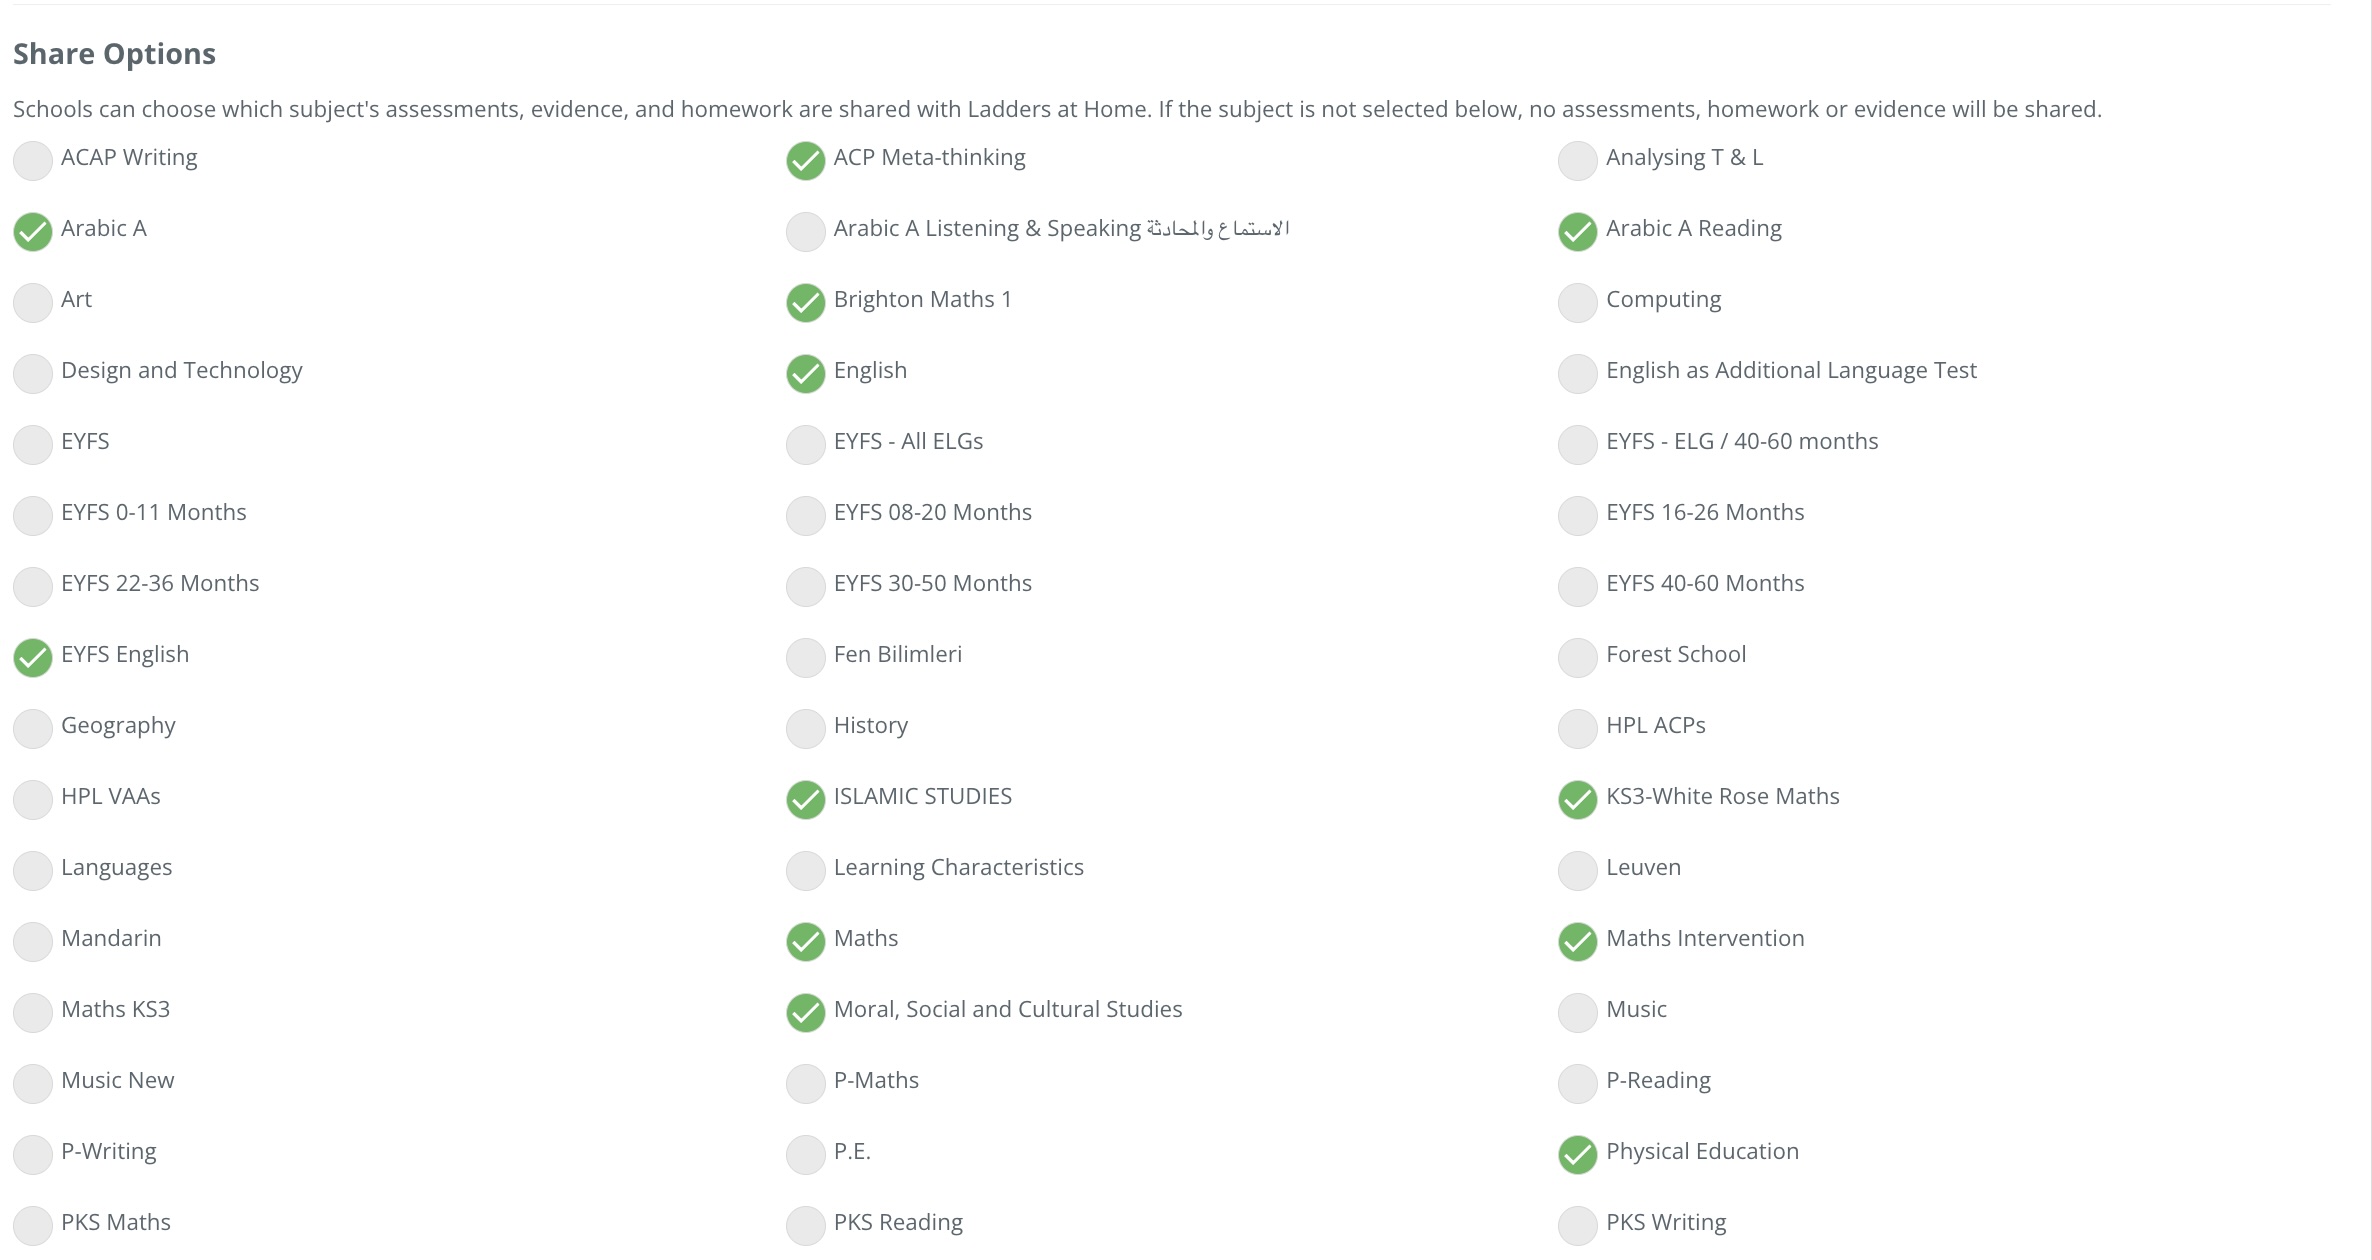Screen dimensions: 2372x1260
Task: Enable the Geography subject checkbox
Action: pyautogui.click(x=33, y=729)
